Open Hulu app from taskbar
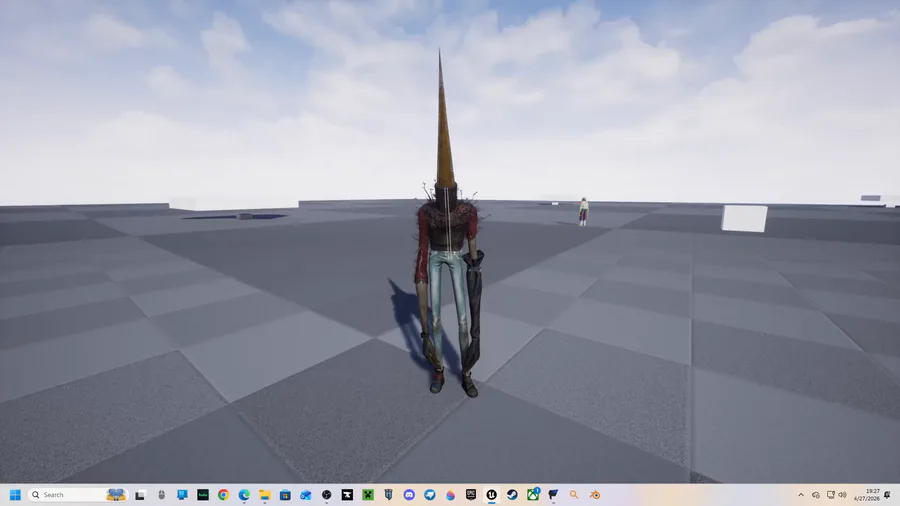Screen dimensions: 900x506 203,495
